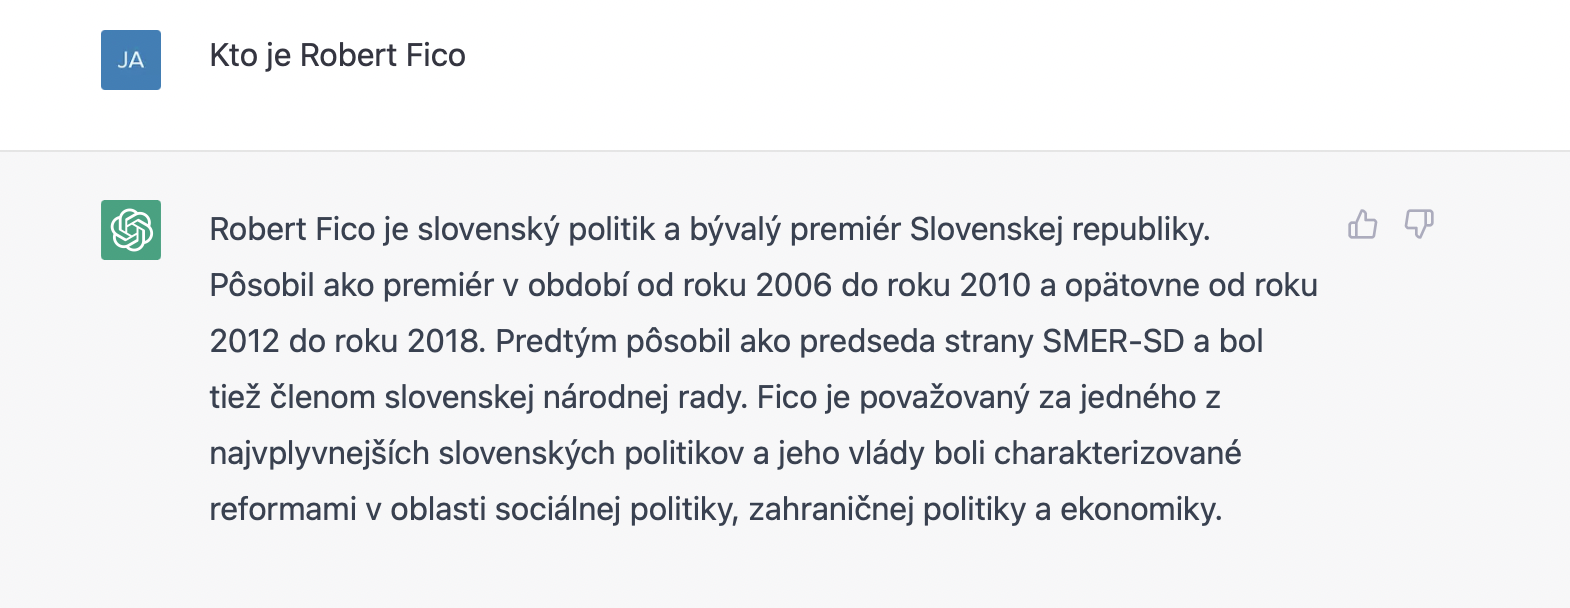Click the blue JA user avatar
This screenshot has width=1570, height=608.
click(x=131, y=60)
